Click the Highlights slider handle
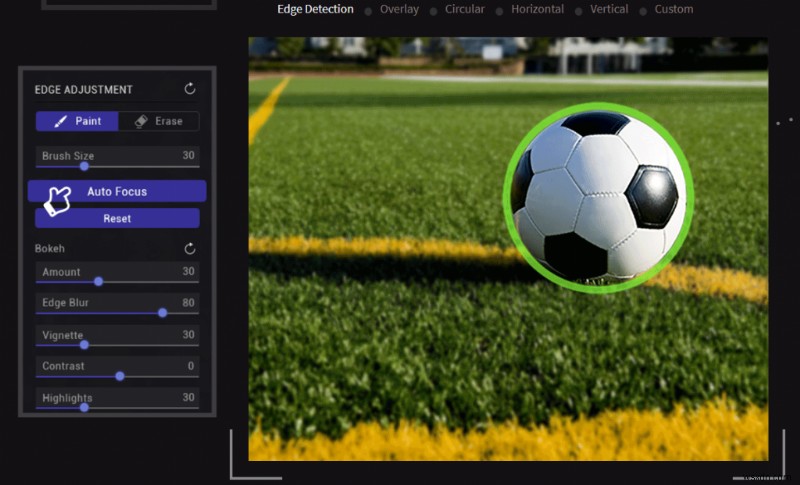The width and height of the screenshot is (800, 485). pyautogui.click(x=84, y=407)
